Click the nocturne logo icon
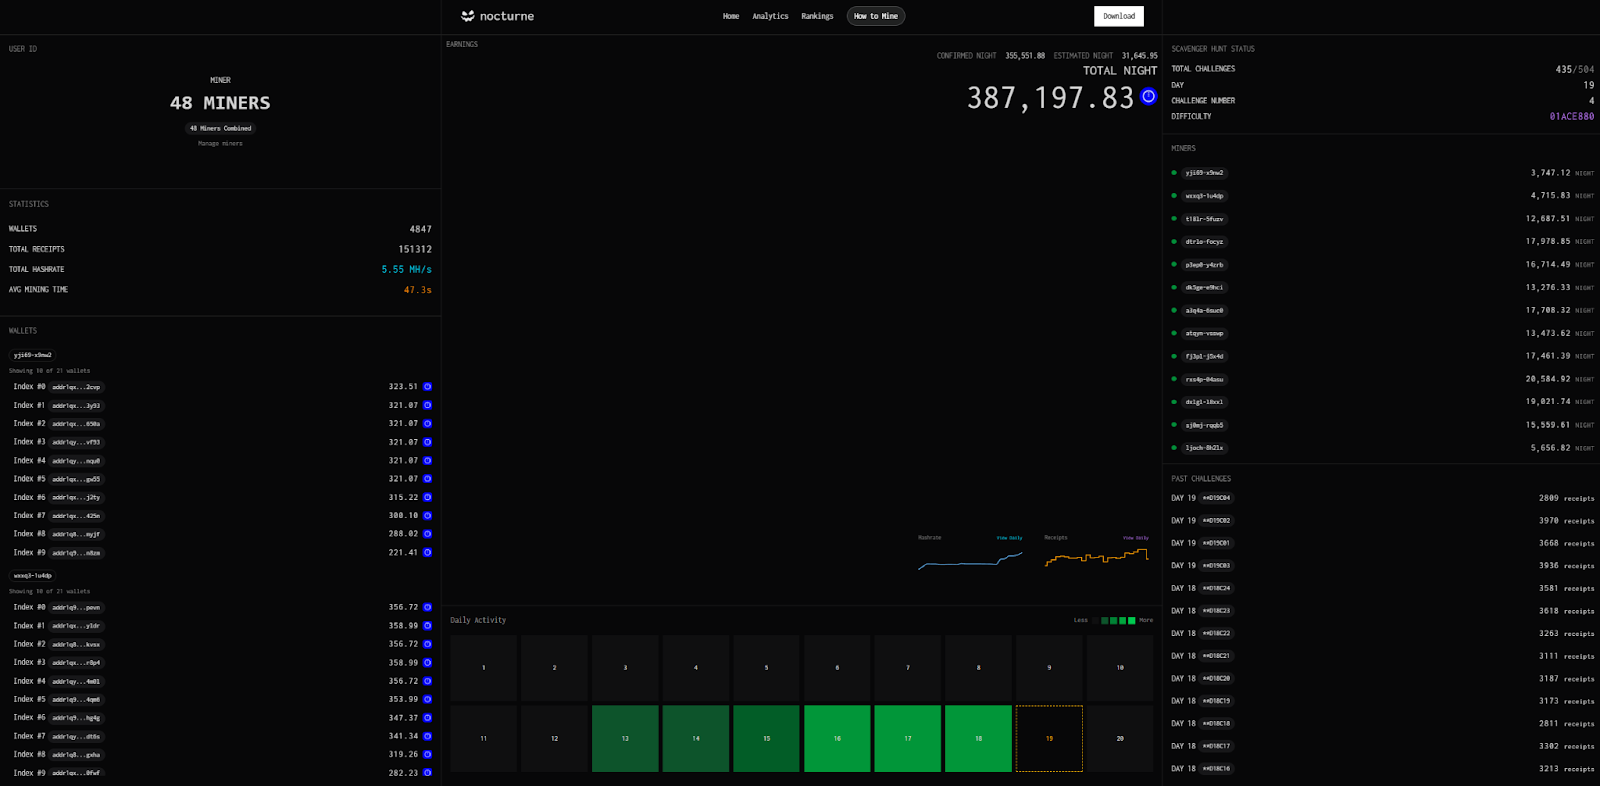1600x786 pixels. pyautogui.click(x=467, y=16)
